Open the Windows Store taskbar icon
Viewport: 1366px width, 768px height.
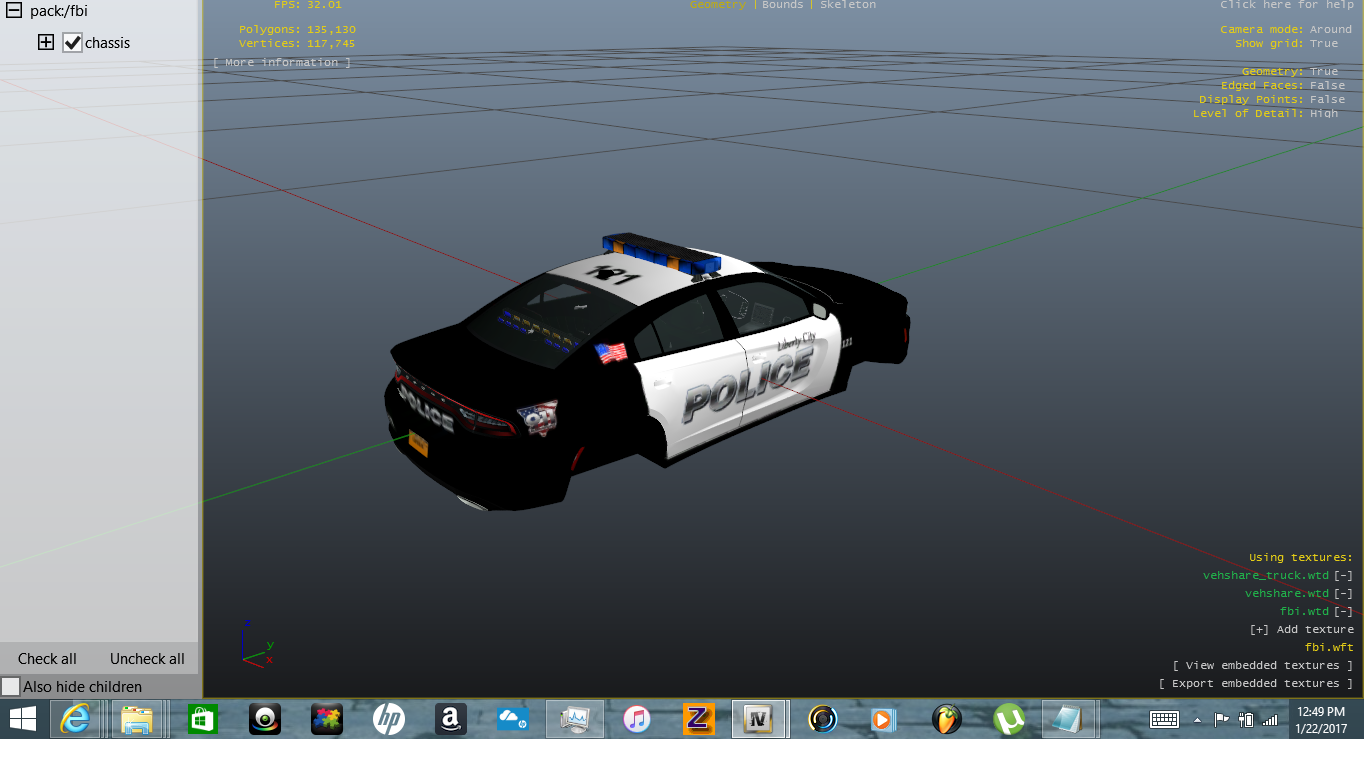(x=202, y=719)
